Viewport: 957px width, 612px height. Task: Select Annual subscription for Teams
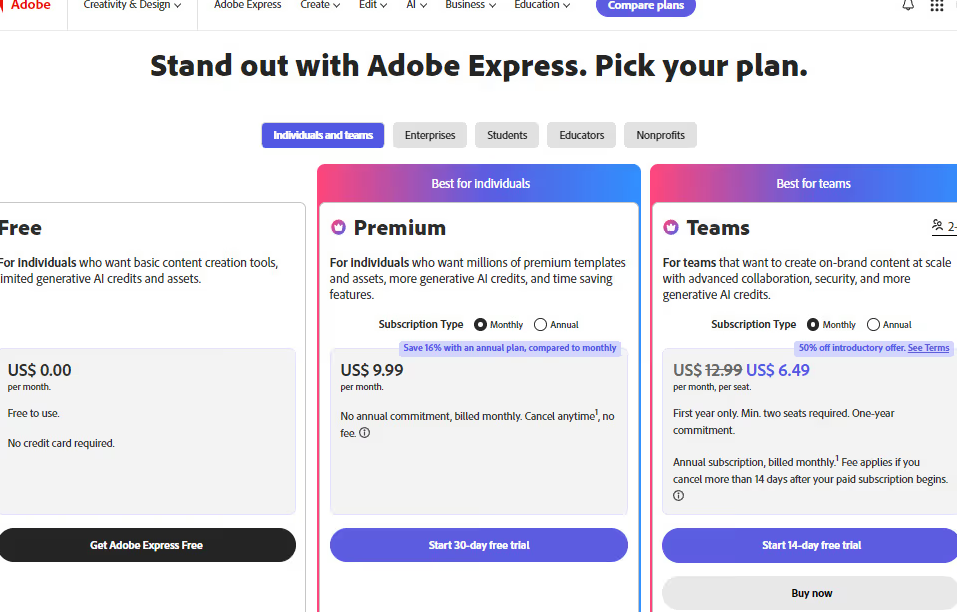pos(871,324)
